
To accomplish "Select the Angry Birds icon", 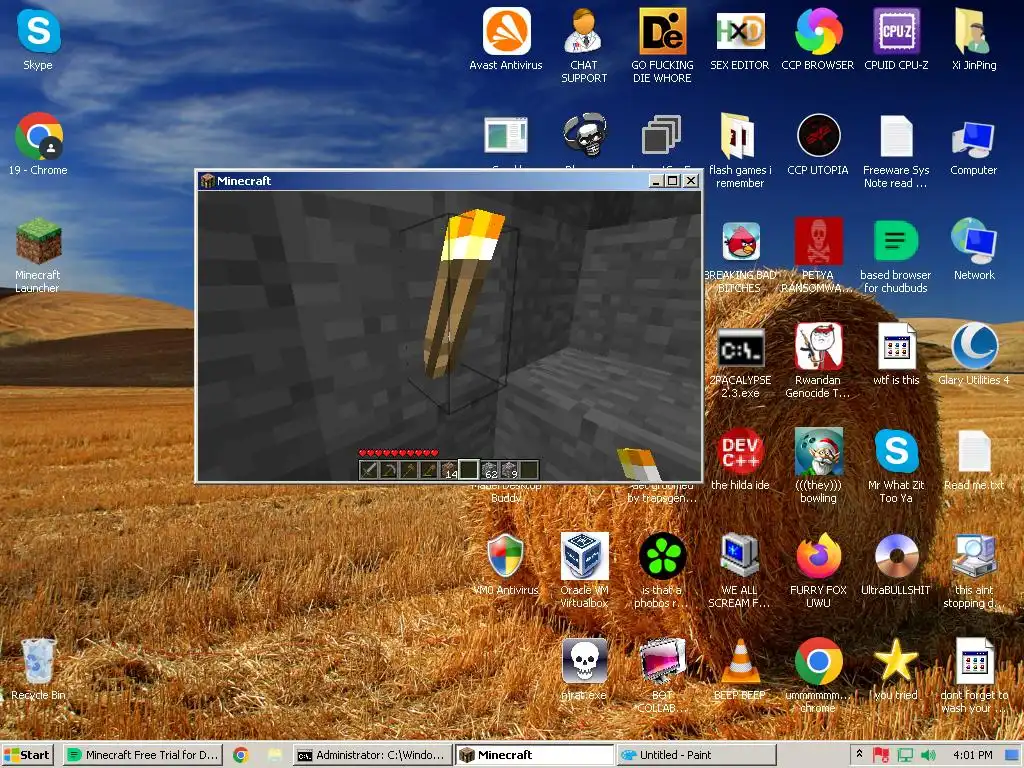I will (741, 241).
